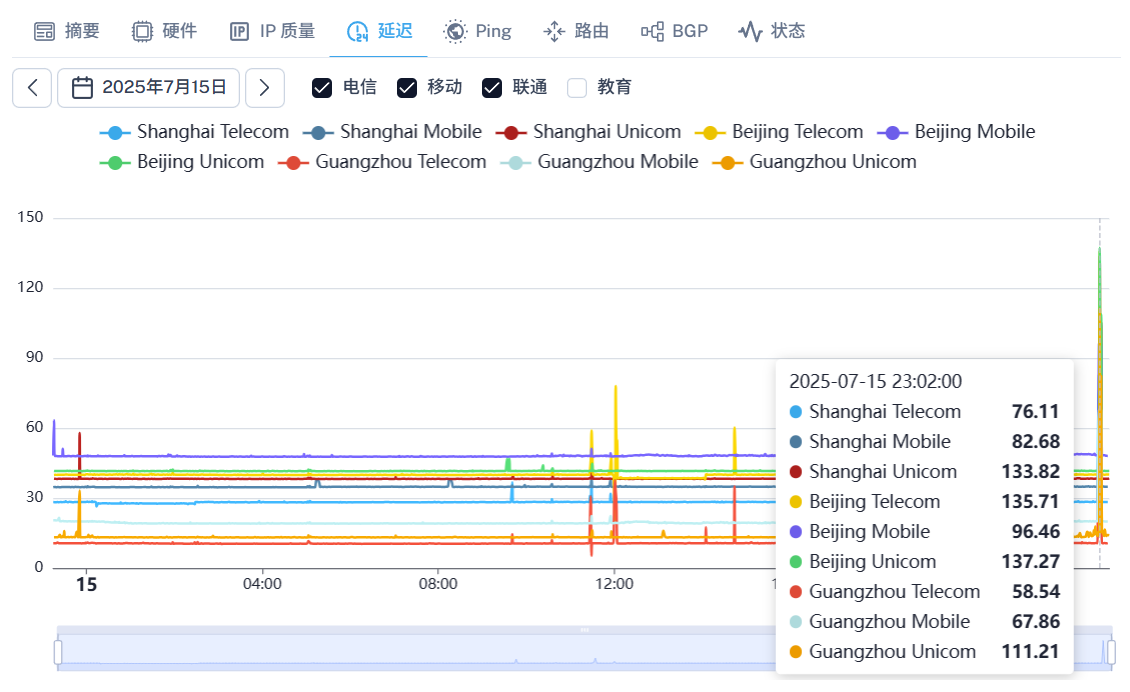Screen dimensions: 1130x692
Task: Uncheck the 联通 (Unicom) checkbox
Action: [x=492, y=88]
